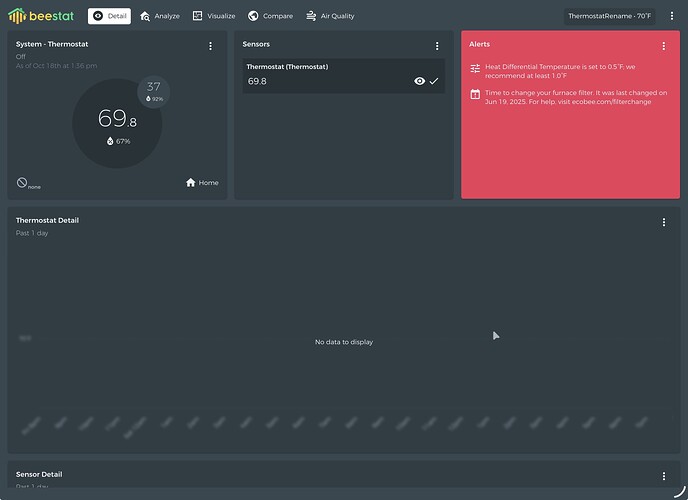Image resolution: width=688 pixels, height=500 pixels.
Task: Select the Detail tab
Action: coord(109,16)
